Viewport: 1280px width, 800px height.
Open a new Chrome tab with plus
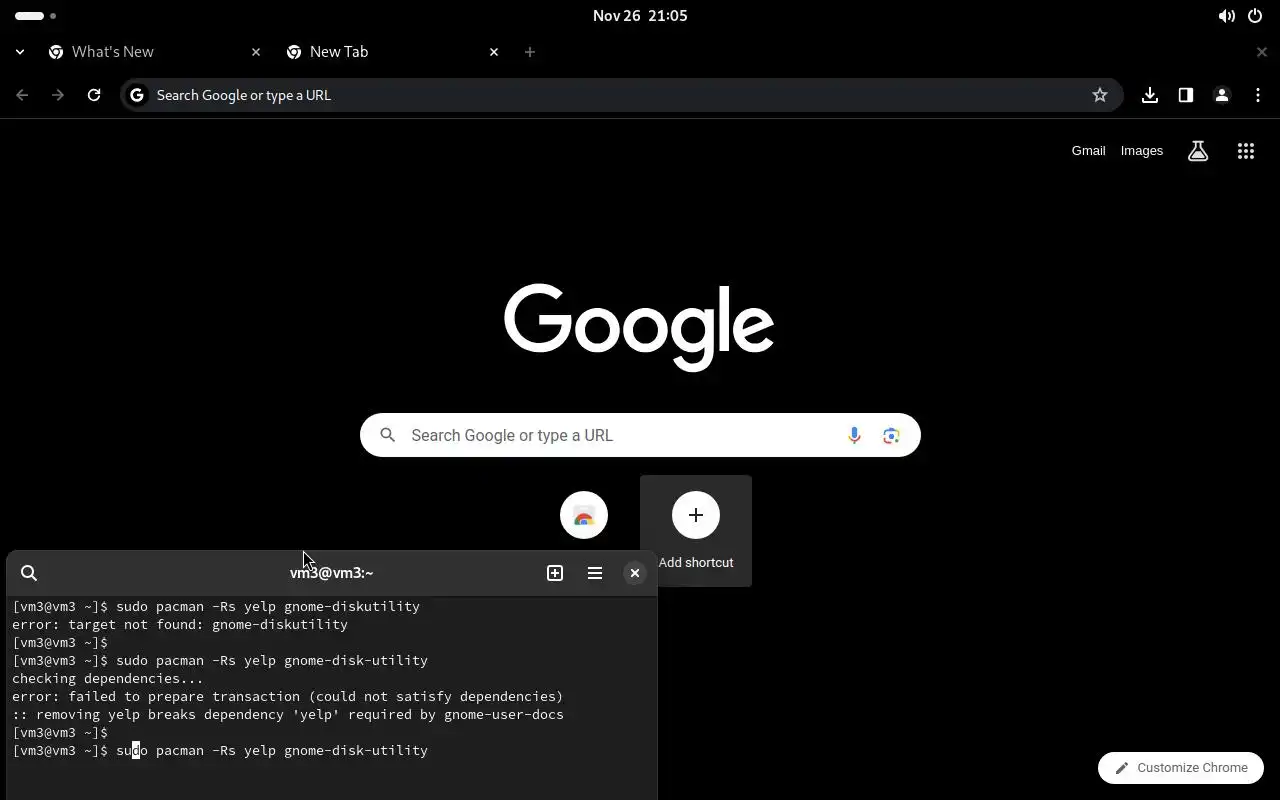pyautogui.click(x=530, y=52)
